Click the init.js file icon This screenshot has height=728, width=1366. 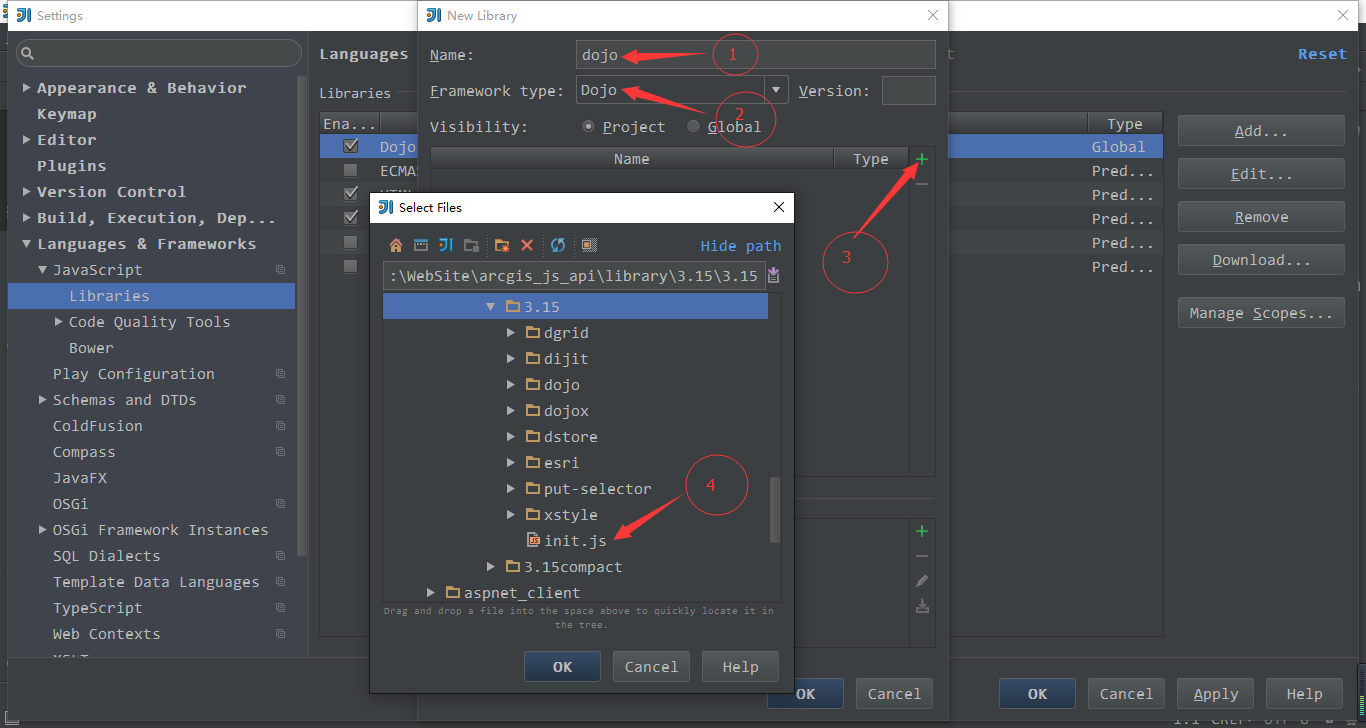click(x=534, y=540)
